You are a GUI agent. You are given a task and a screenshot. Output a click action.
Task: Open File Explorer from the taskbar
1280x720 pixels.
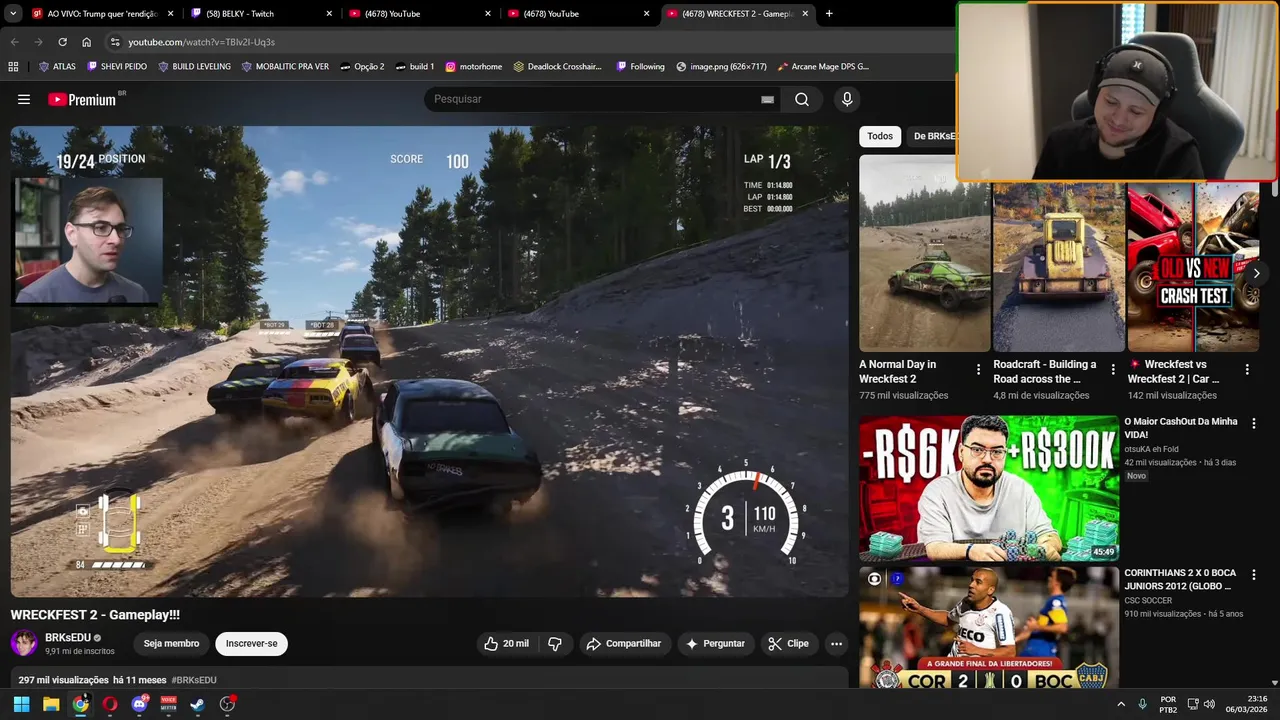[51, 704]
